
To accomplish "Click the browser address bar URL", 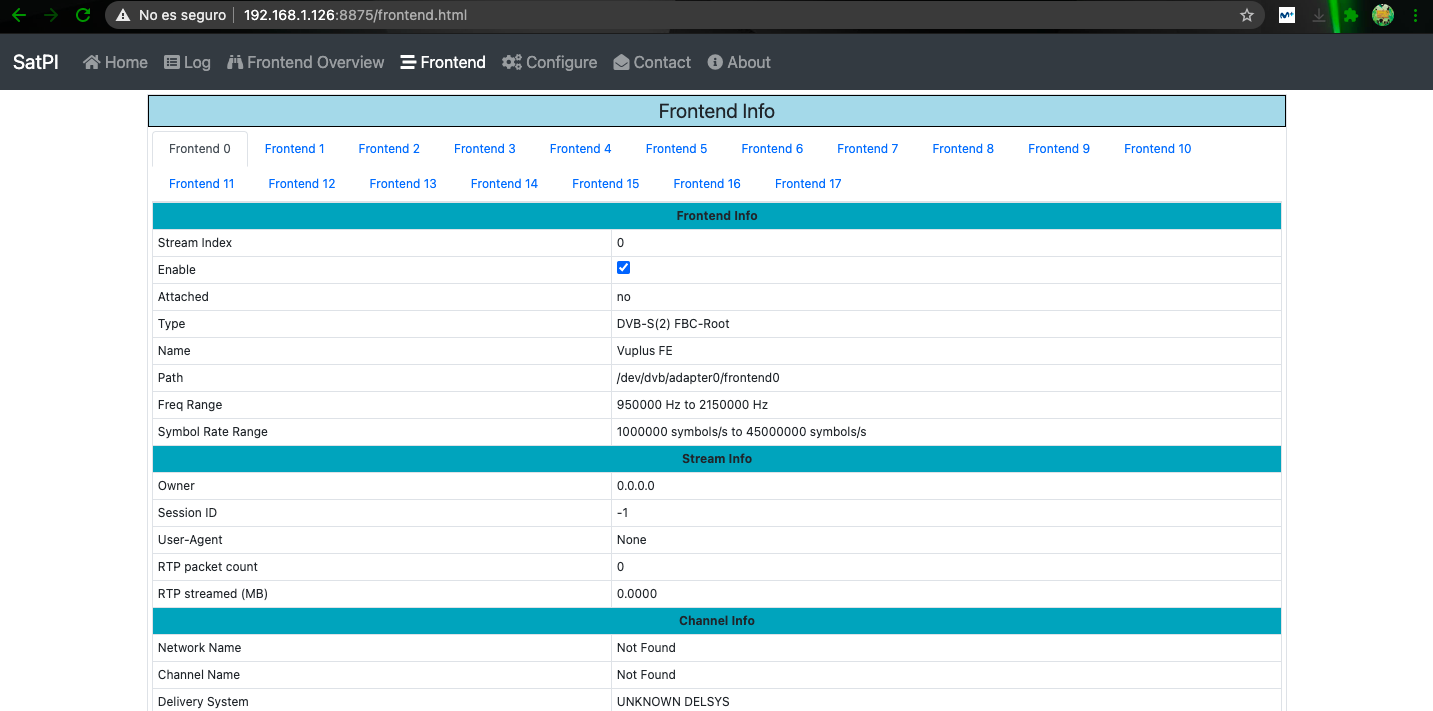I will (355, 15).
